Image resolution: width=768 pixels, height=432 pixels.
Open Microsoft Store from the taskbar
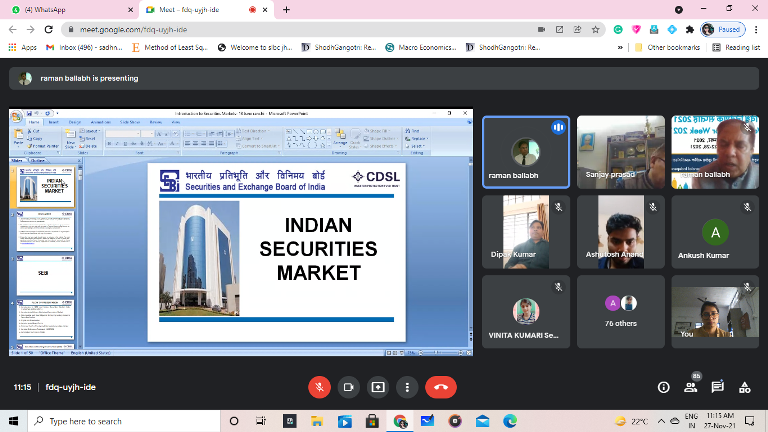372,421
